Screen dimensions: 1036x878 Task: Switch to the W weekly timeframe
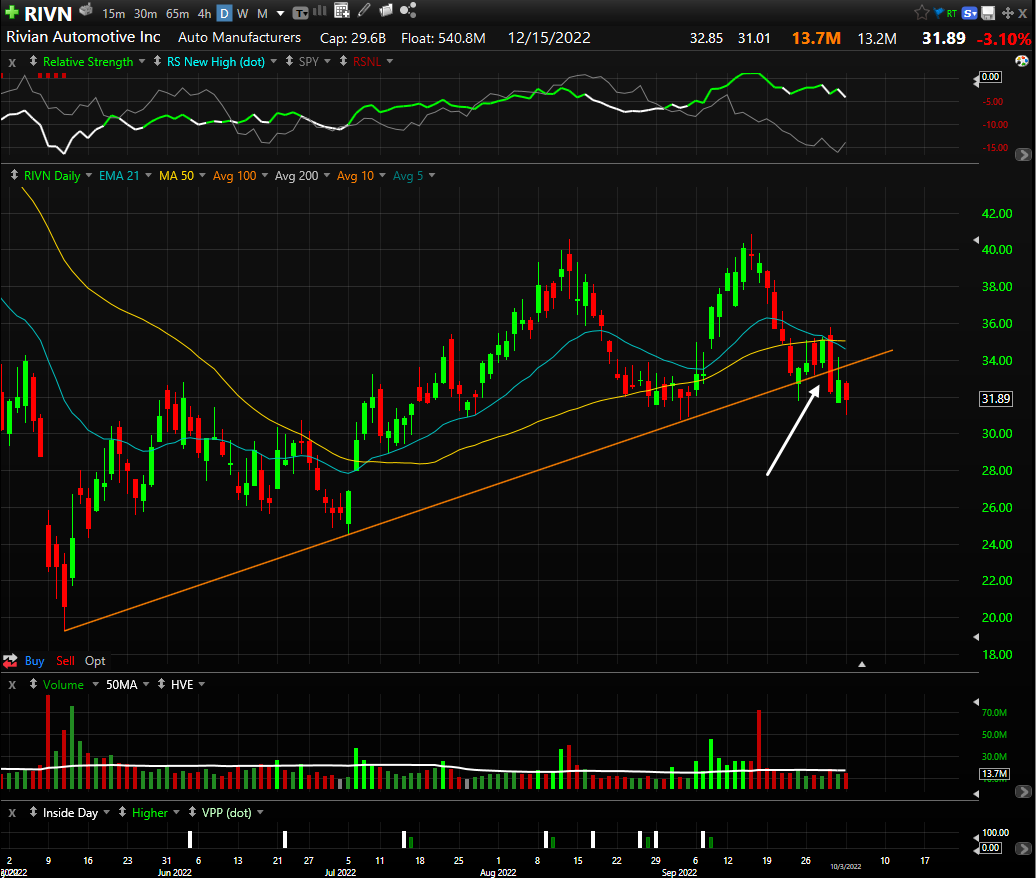pyautogui.click(x=242, y=13)
